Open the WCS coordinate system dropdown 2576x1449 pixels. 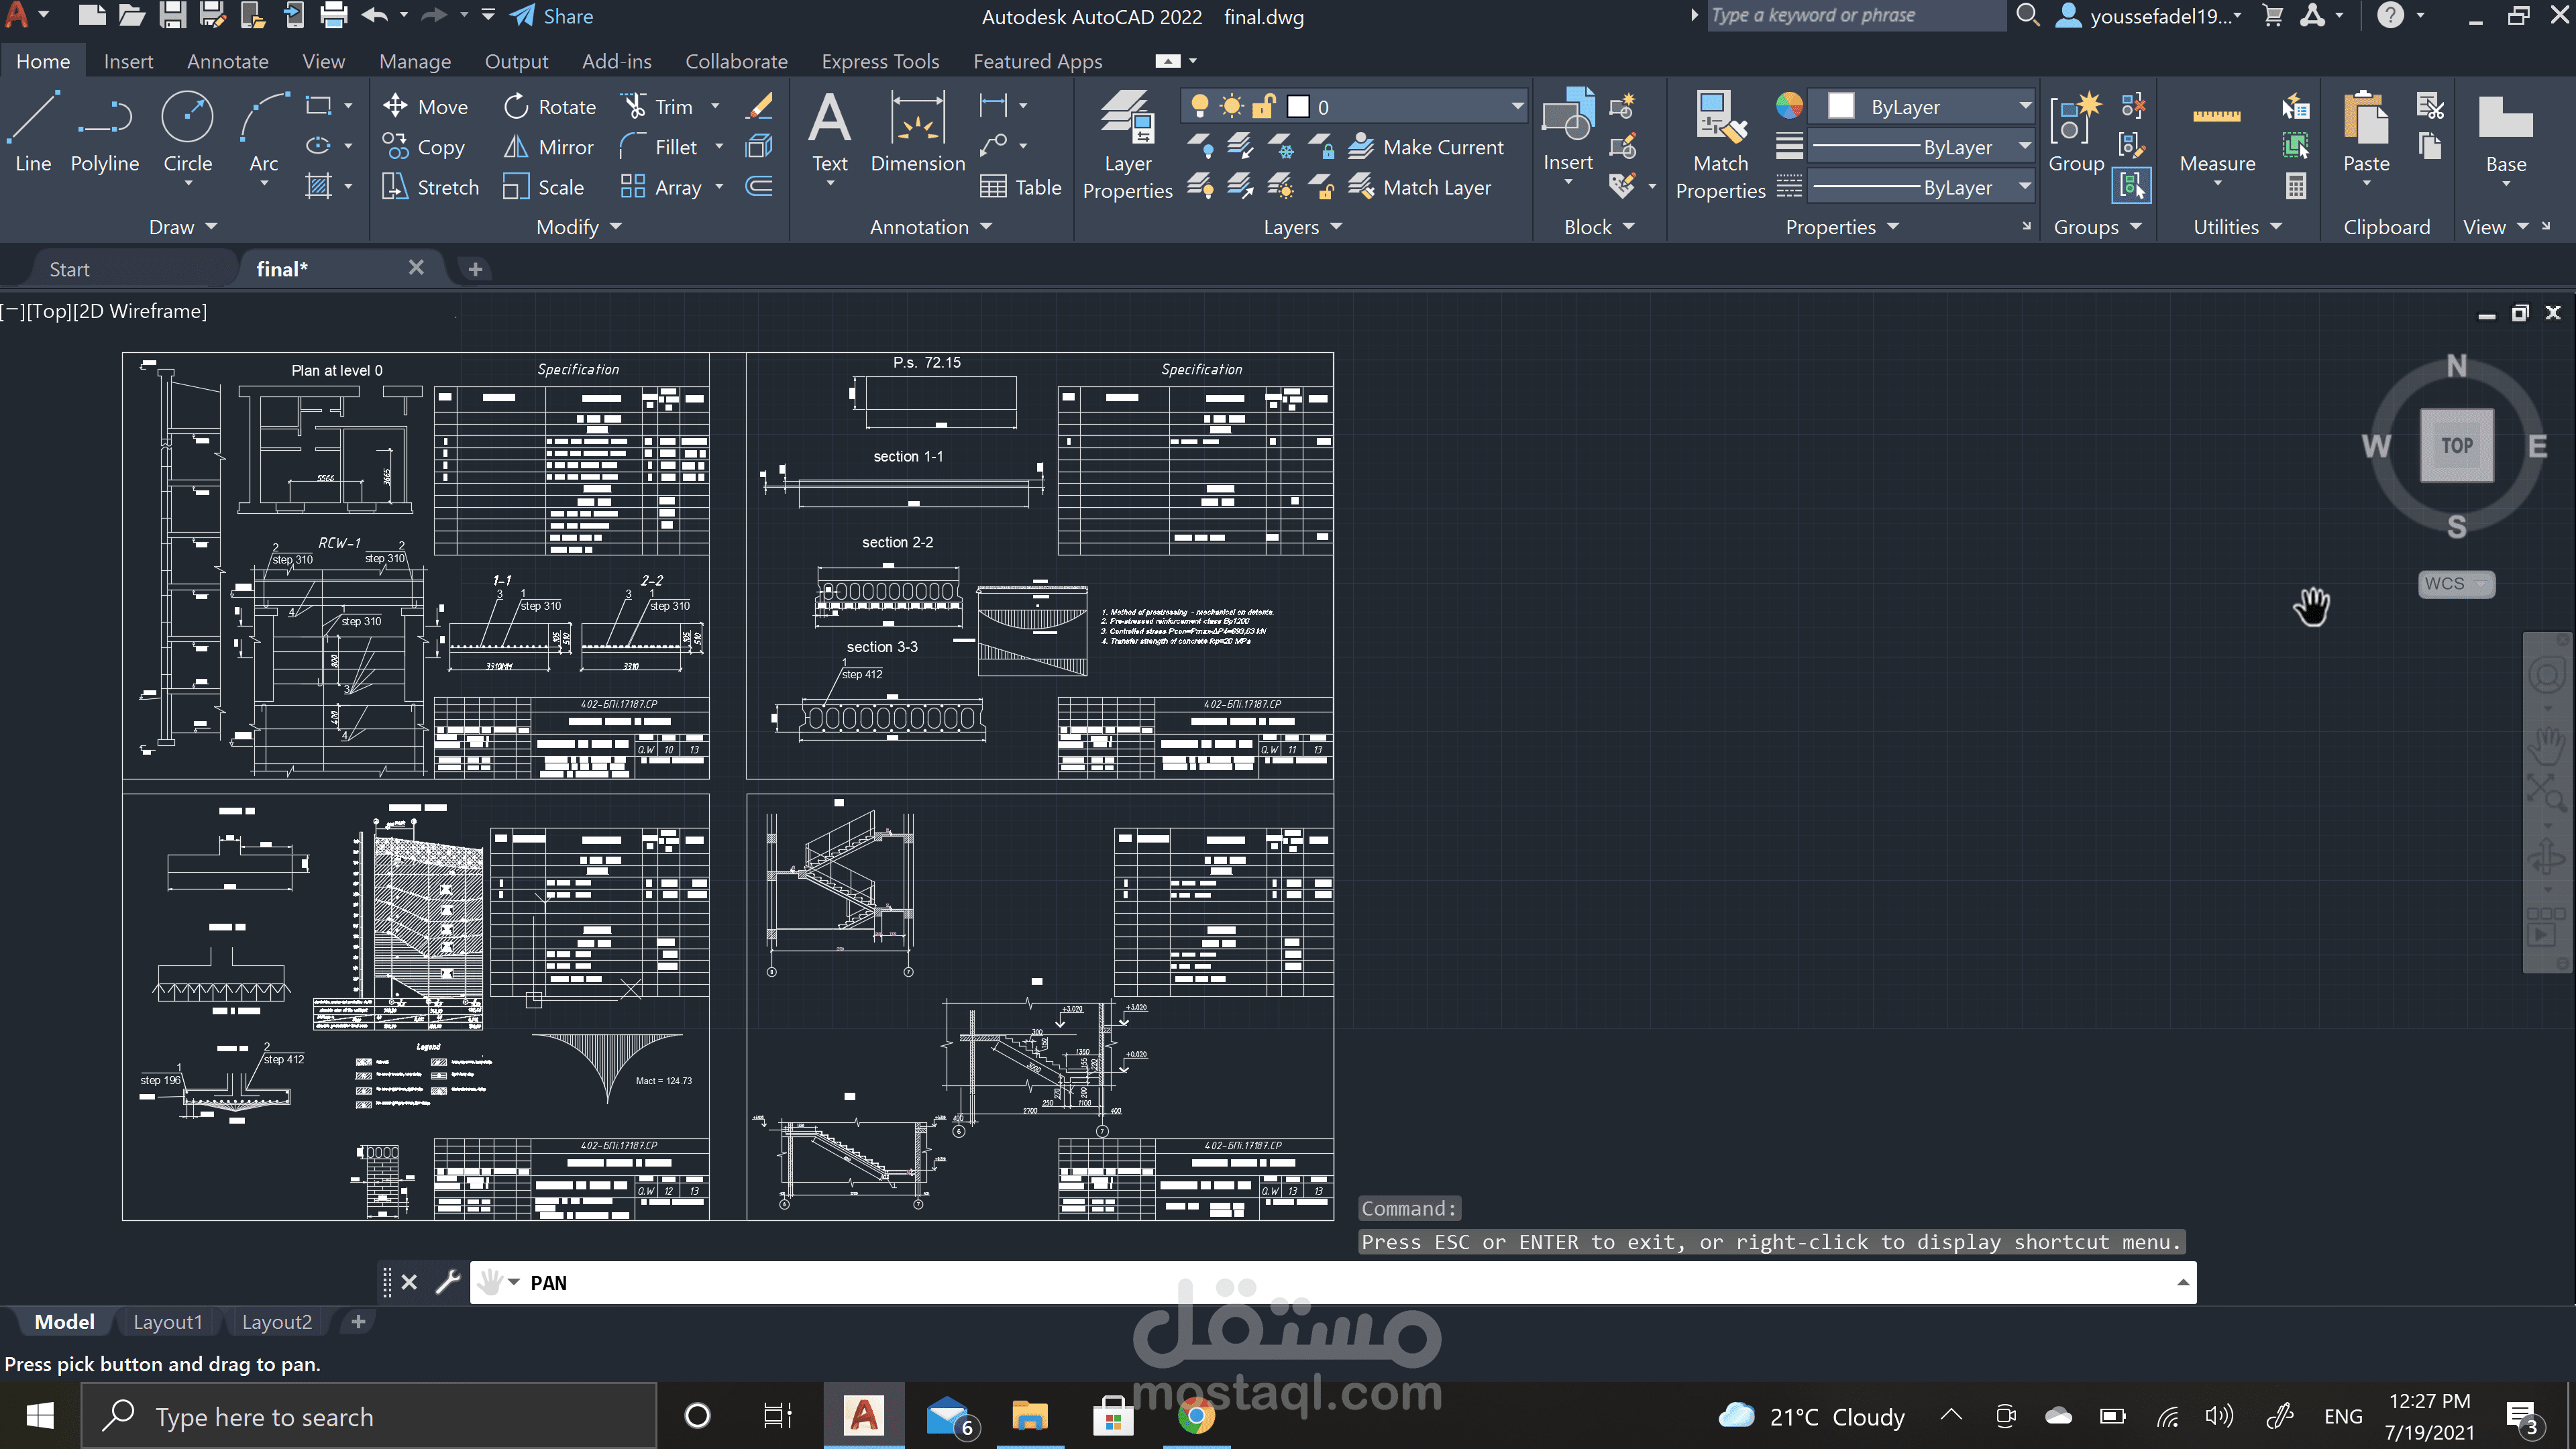[2456, 584]
